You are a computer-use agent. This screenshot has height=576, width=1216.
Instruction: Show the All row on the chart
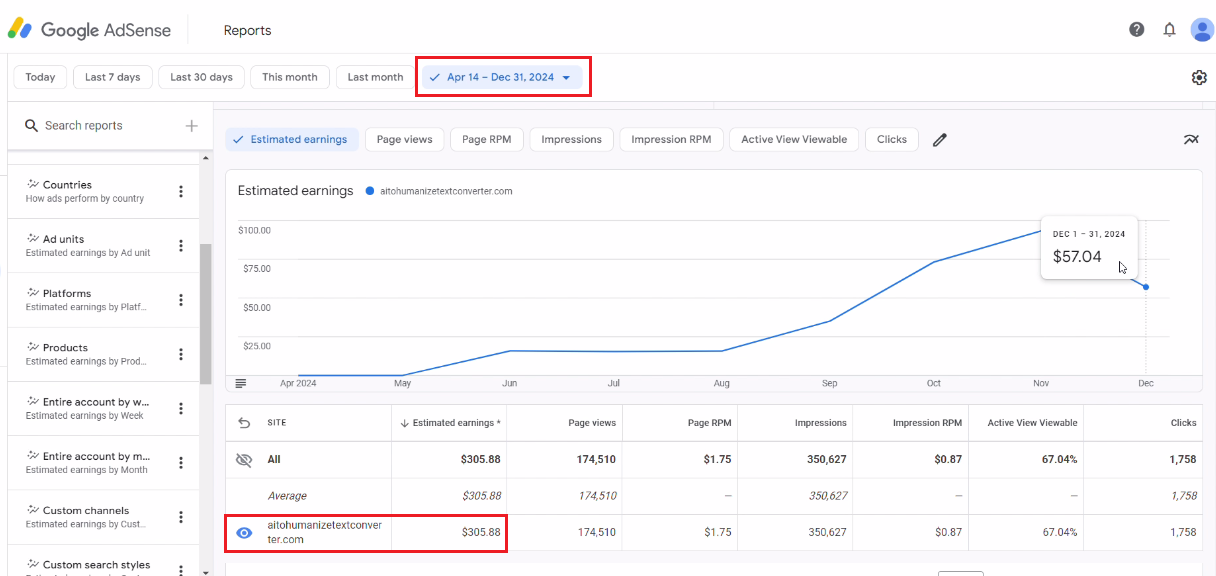pos(244,460)
